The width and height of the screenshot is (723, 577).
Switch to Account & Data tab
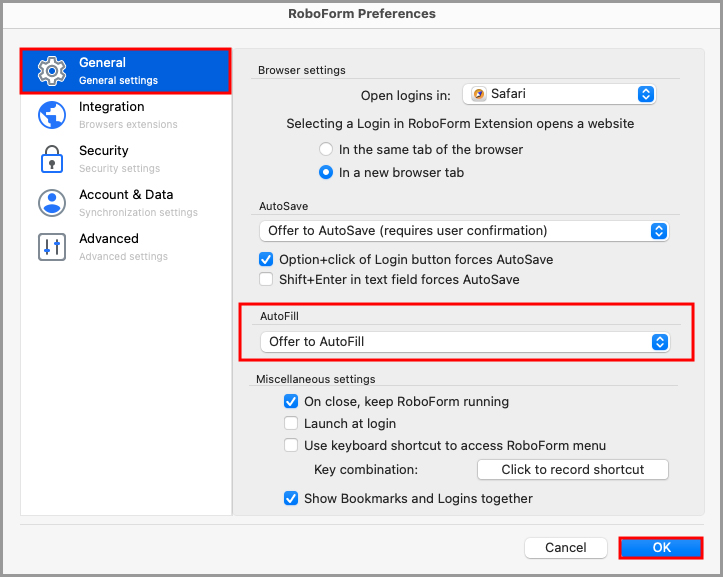(x=125, y=203)
